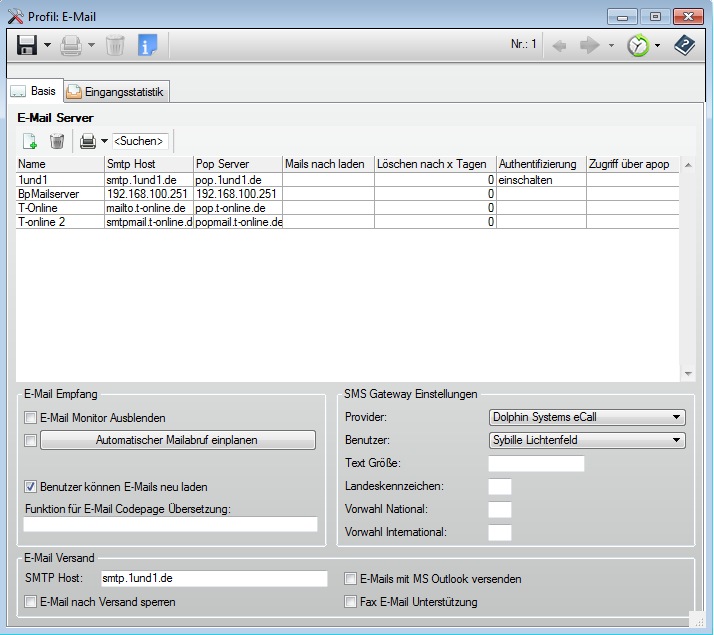Click the SMTP Host input field
Viewport: 714px width, 635px height.
click(x=213, y=578)
